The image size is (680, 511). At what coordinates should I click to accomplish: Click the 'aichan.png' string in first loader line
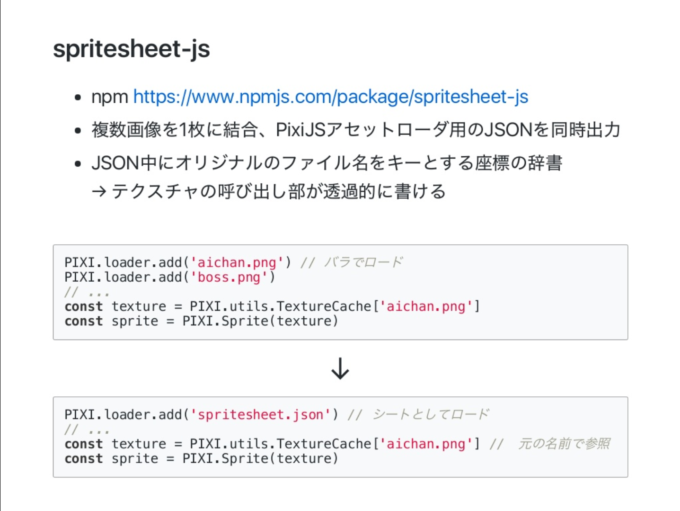[237, 262]
